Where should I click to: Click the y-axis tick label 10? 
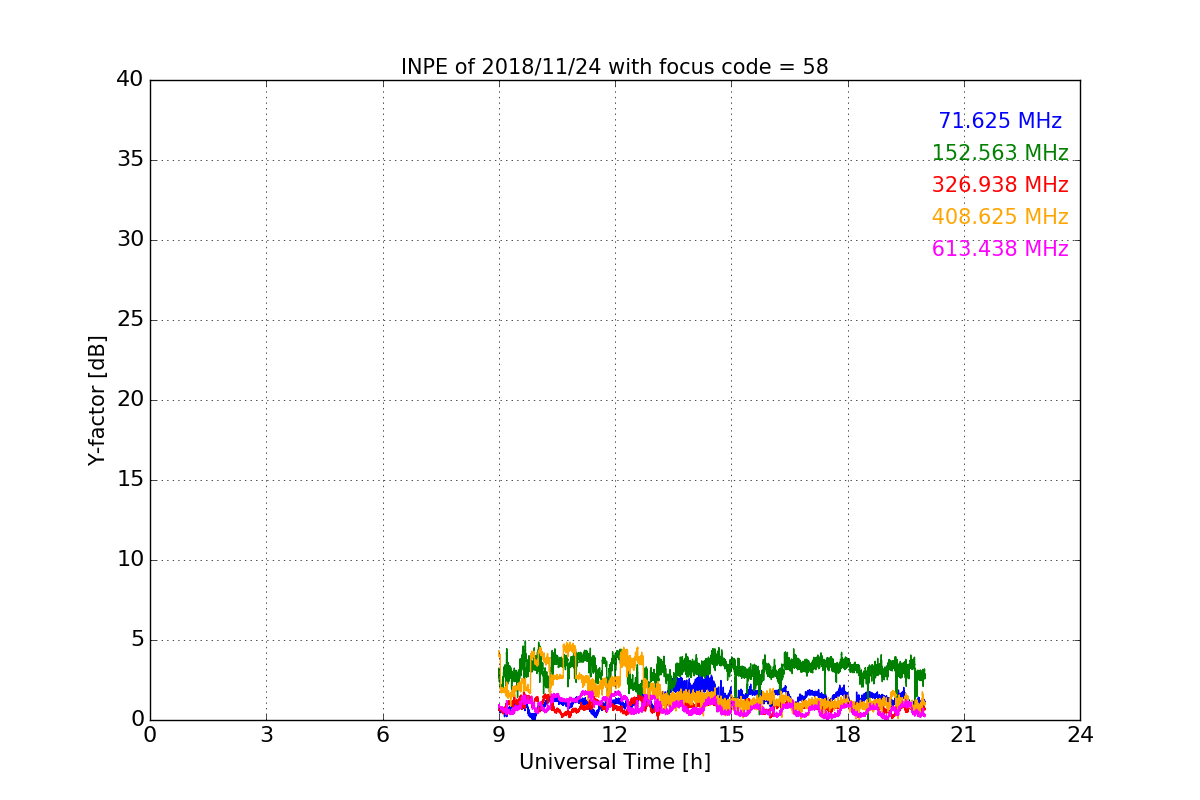point(130,559)
